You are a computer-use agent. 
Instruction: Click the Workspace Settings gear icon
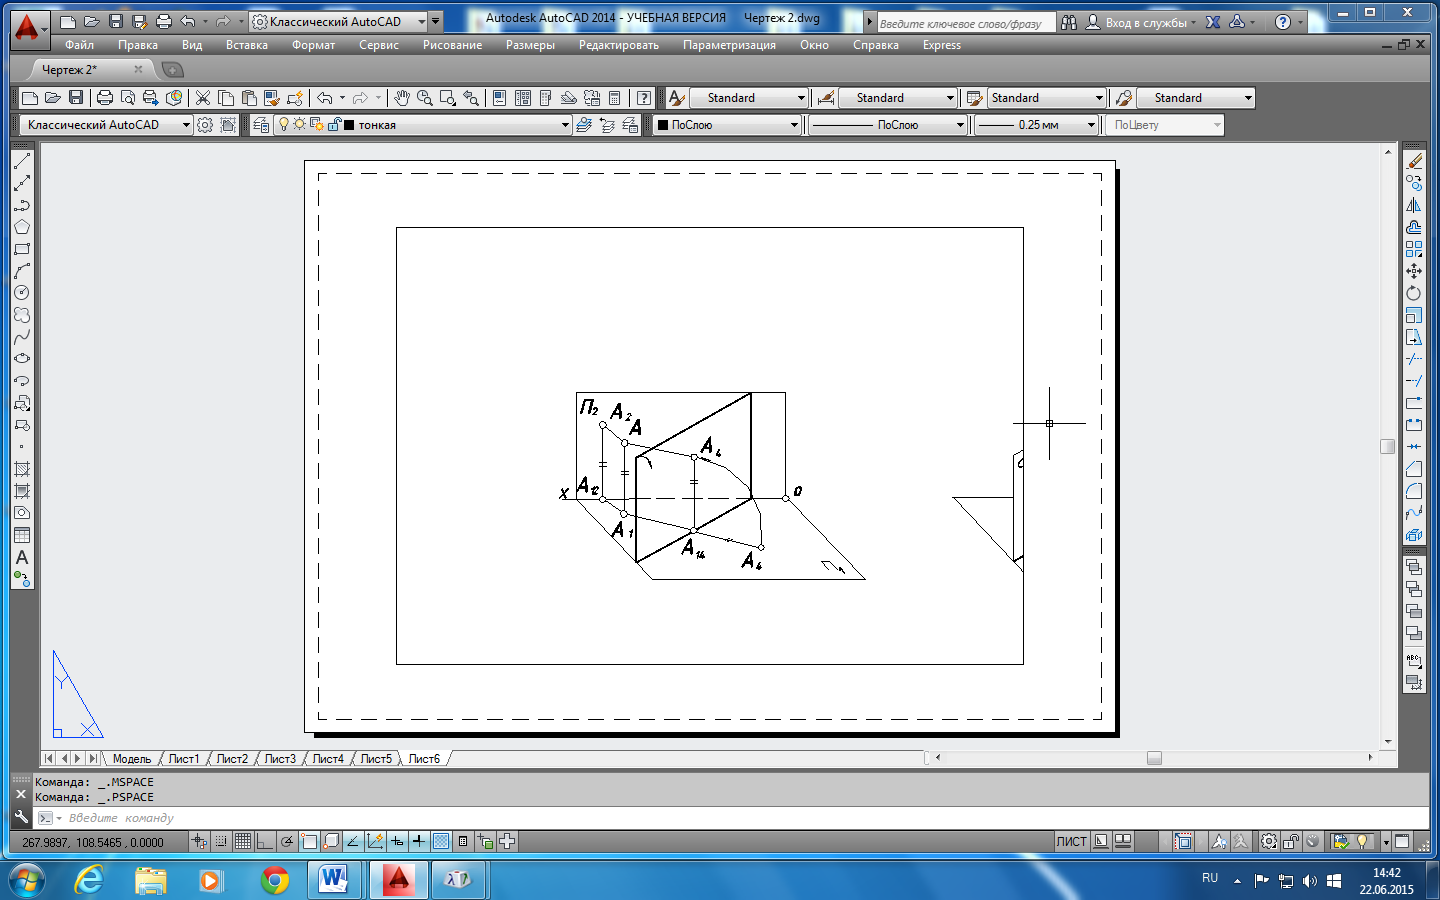205,125
